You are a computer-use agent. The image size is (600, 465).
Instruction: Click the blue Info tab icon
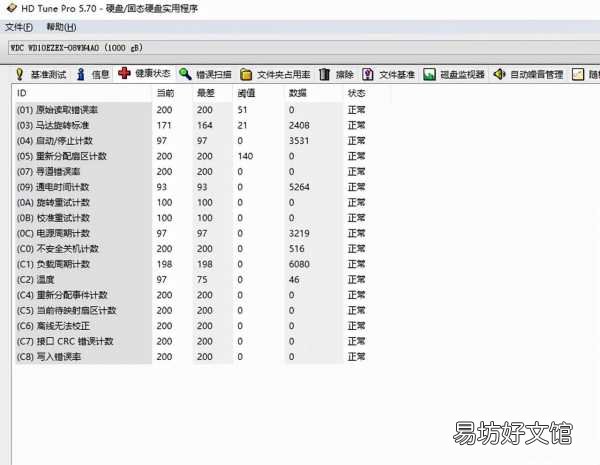81,74
